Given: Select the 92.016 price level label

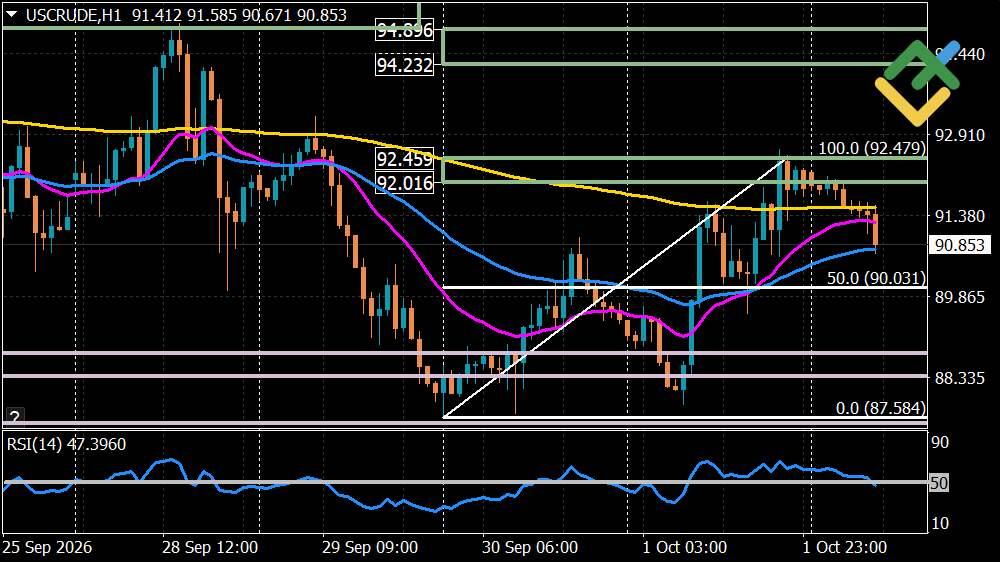Looking at the screenshot, I should 404,183.
